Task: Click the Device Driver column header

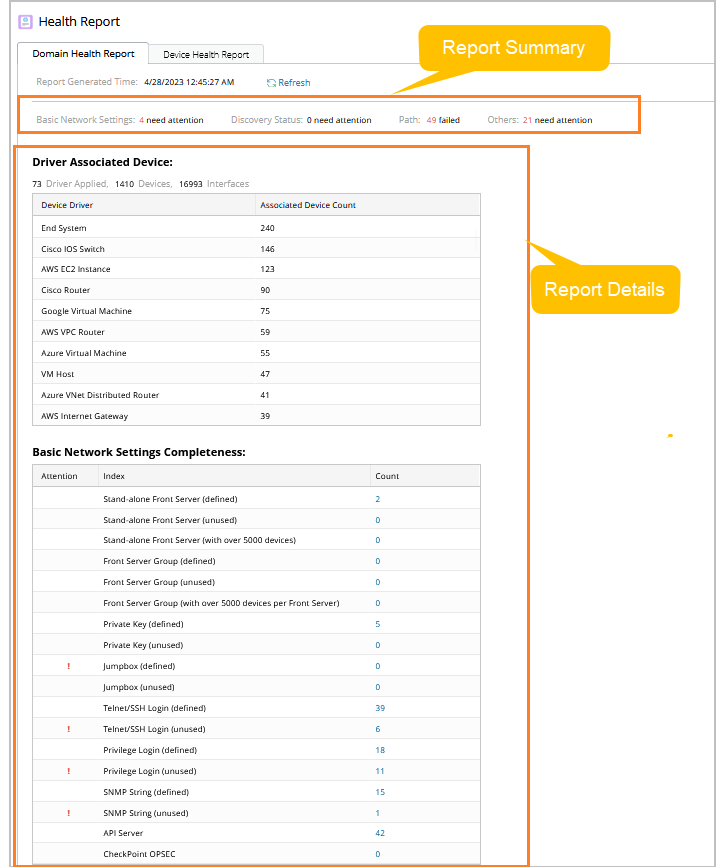Action: pos(68,205)
